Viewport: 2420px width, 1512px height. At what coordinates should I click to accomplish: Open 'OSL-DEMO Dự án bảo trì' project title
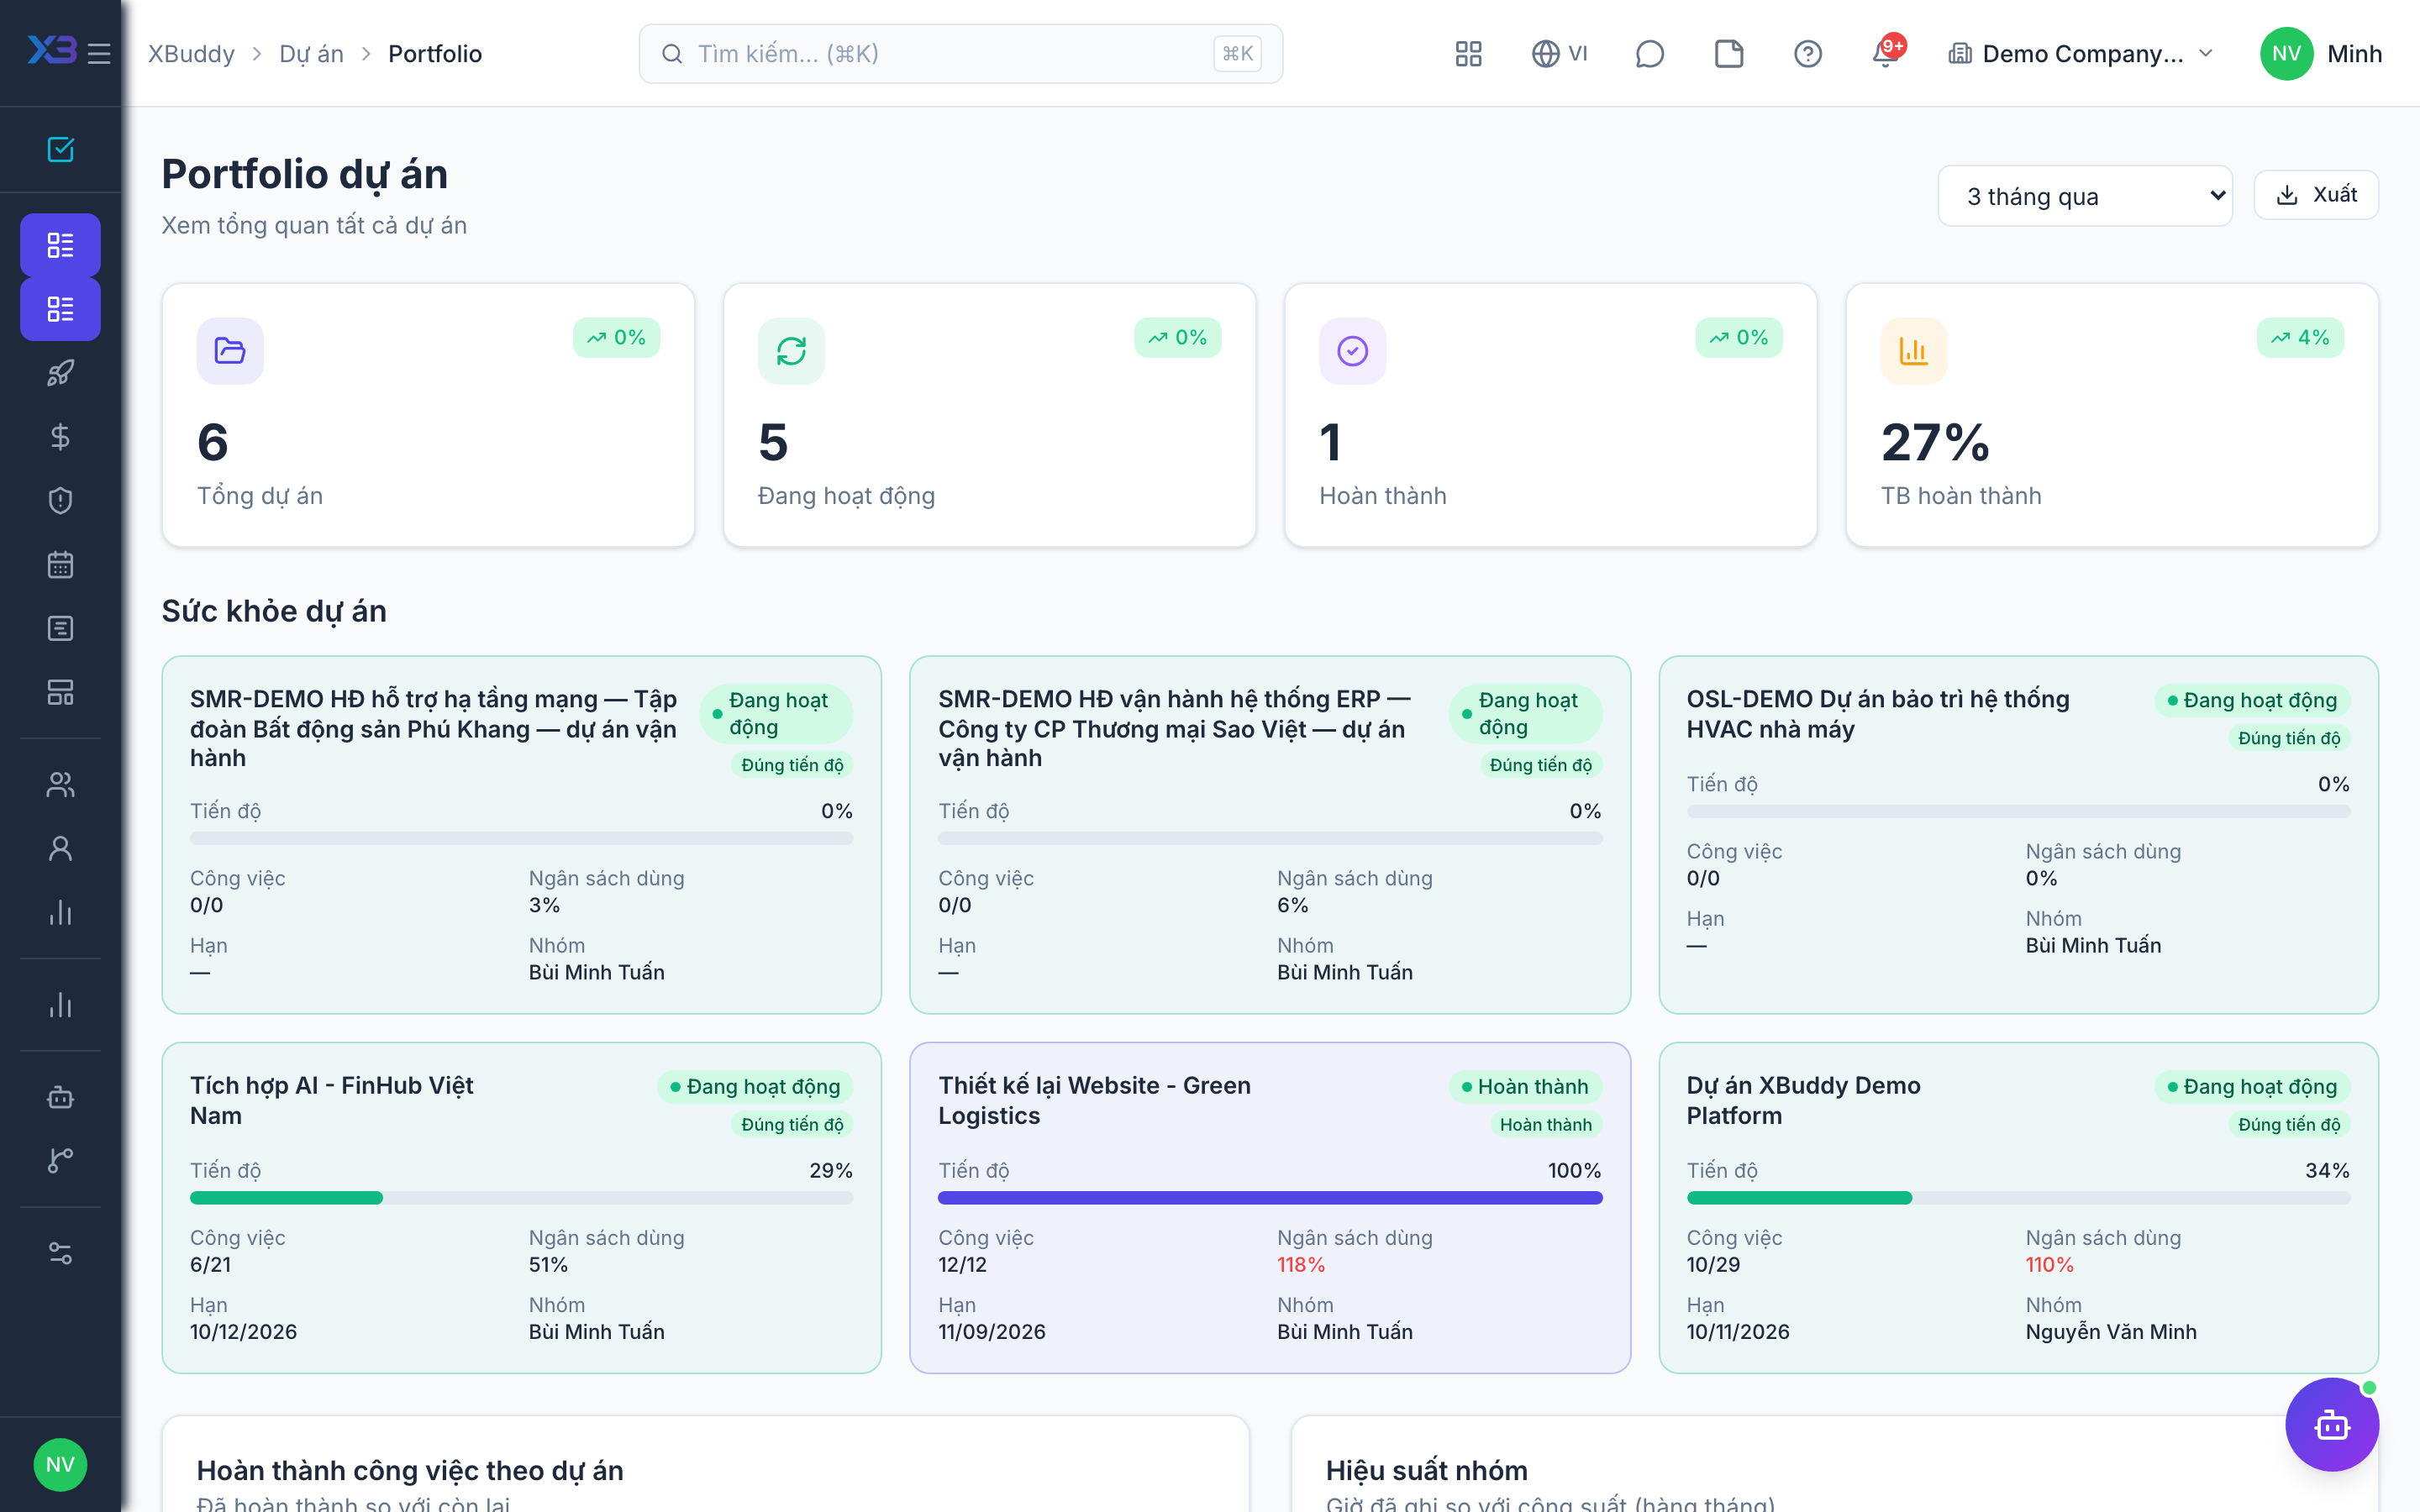pyautogui.click(x=1877, y=713)
